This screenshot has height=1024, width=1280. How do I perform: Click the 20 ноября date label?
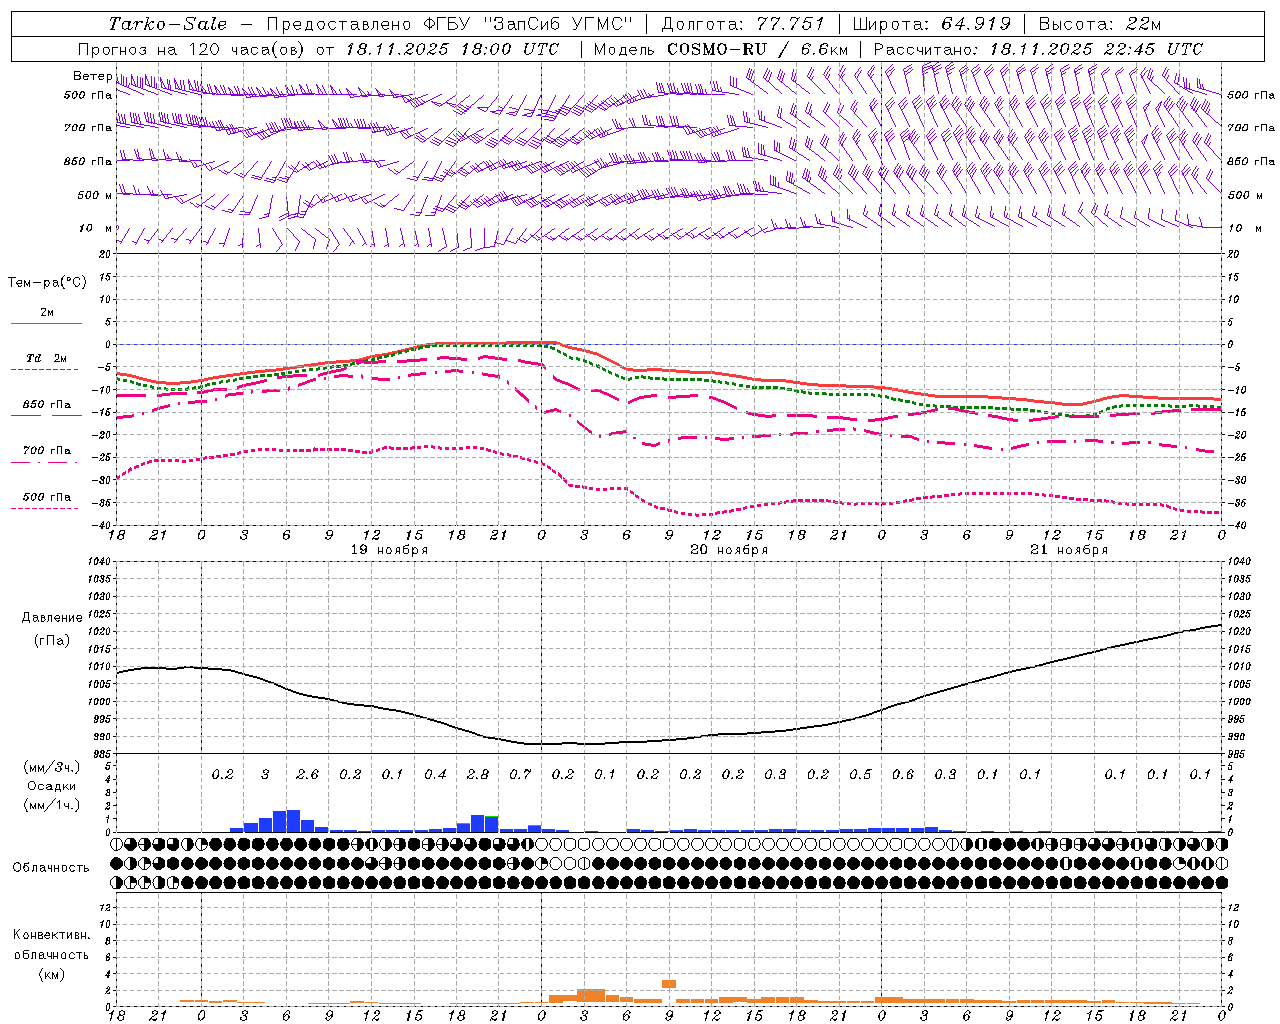point(730,550)
